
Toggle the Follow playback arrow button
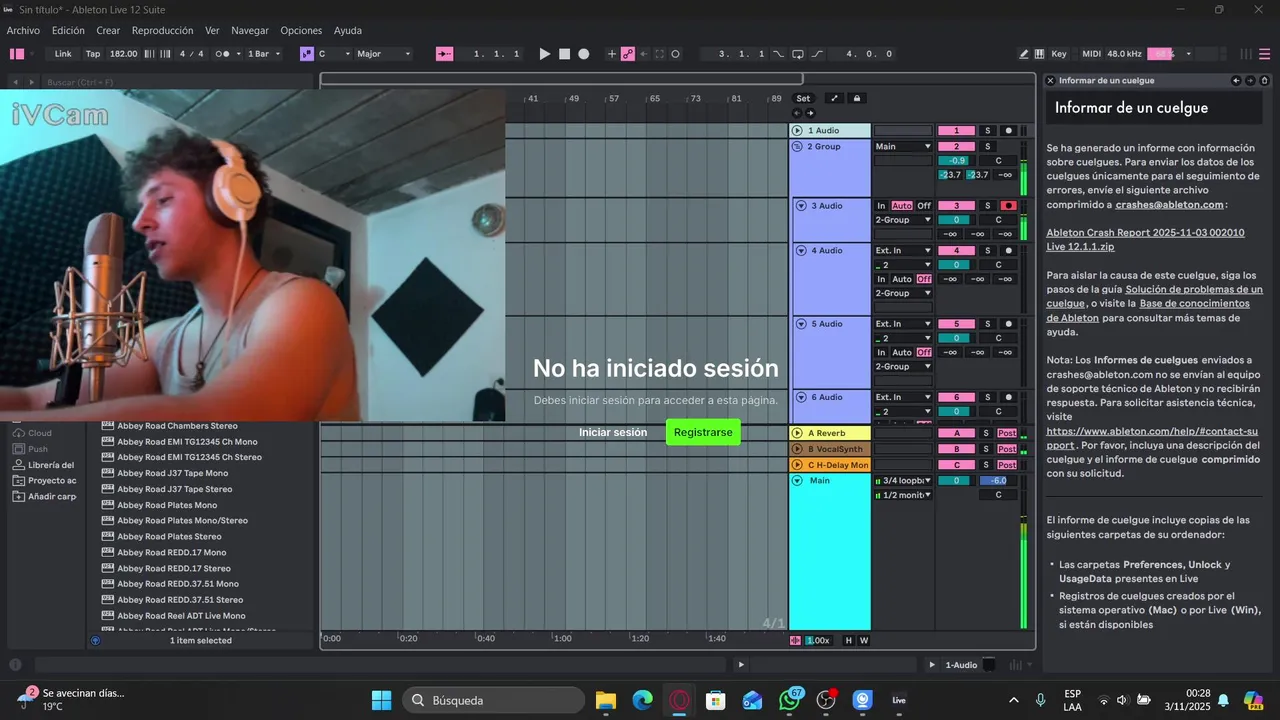pos(445,54)
